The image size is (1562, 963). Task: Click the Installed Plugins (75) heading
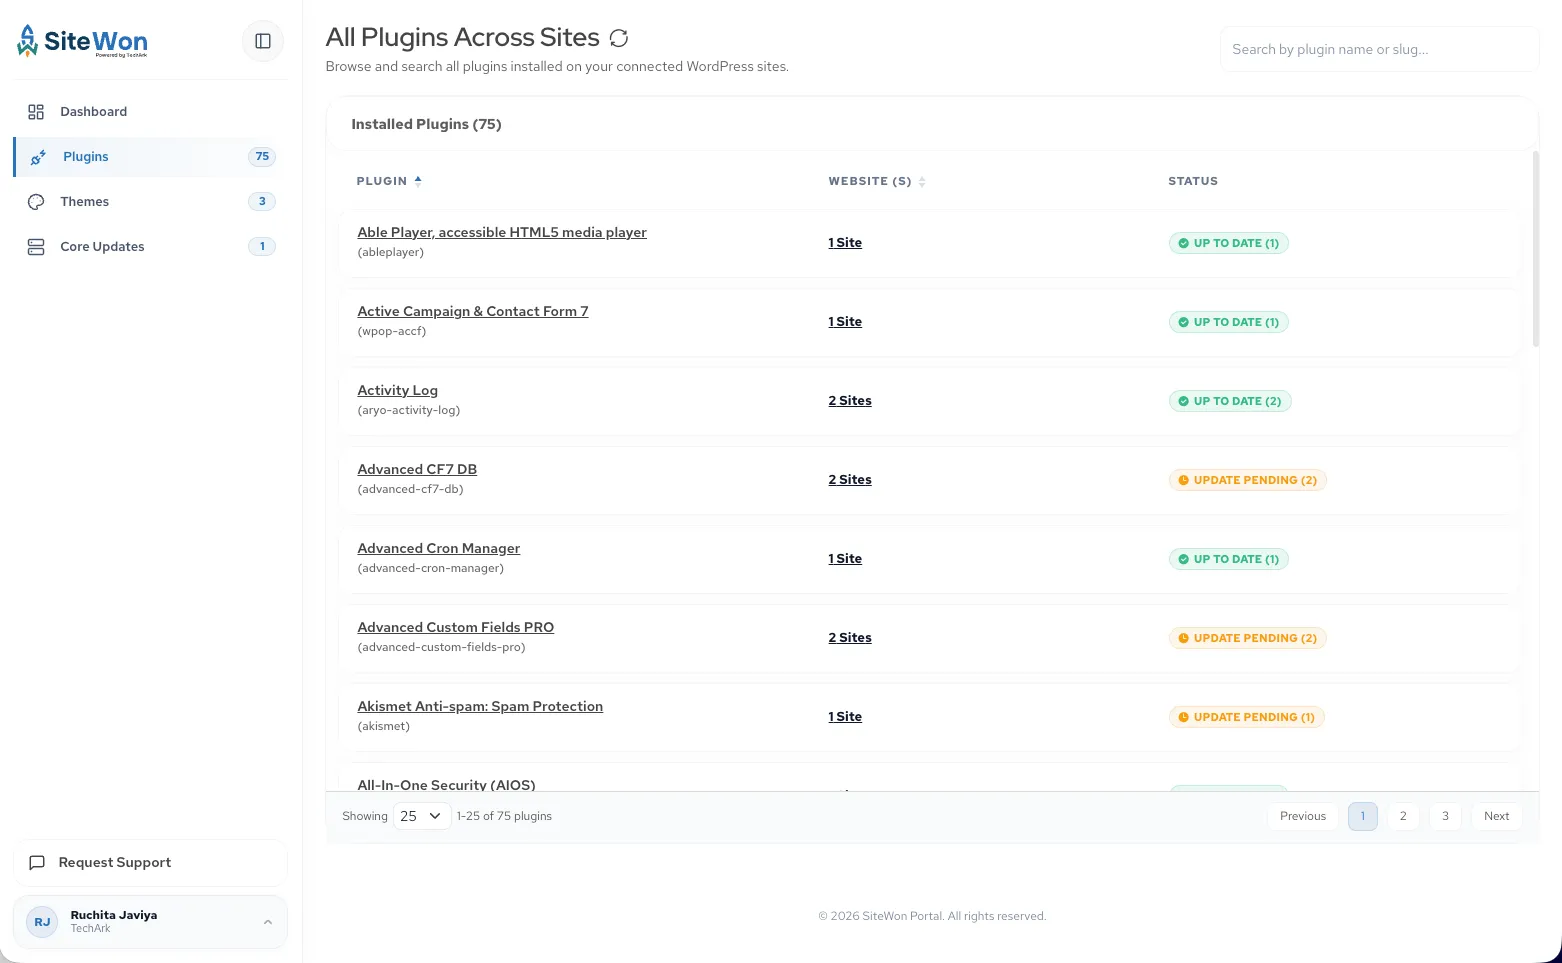click(426, 124)
